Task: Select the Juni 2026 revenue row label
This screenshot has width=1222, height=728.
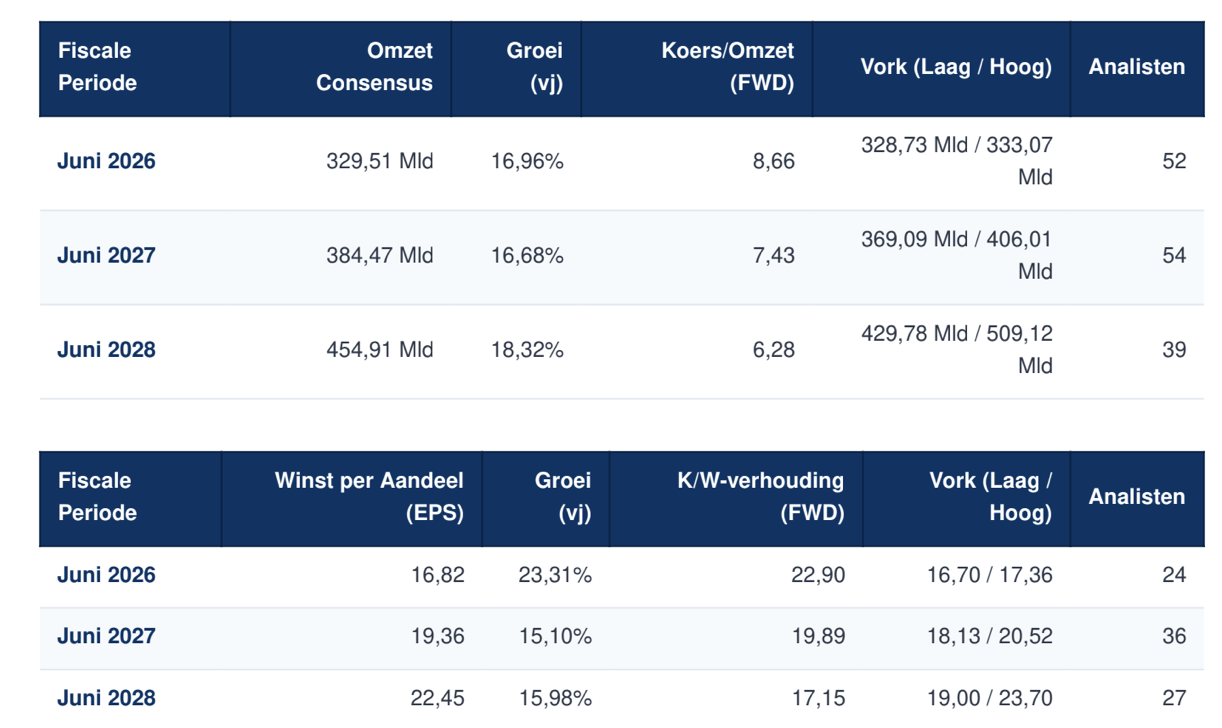Action: tap(106, 161)
